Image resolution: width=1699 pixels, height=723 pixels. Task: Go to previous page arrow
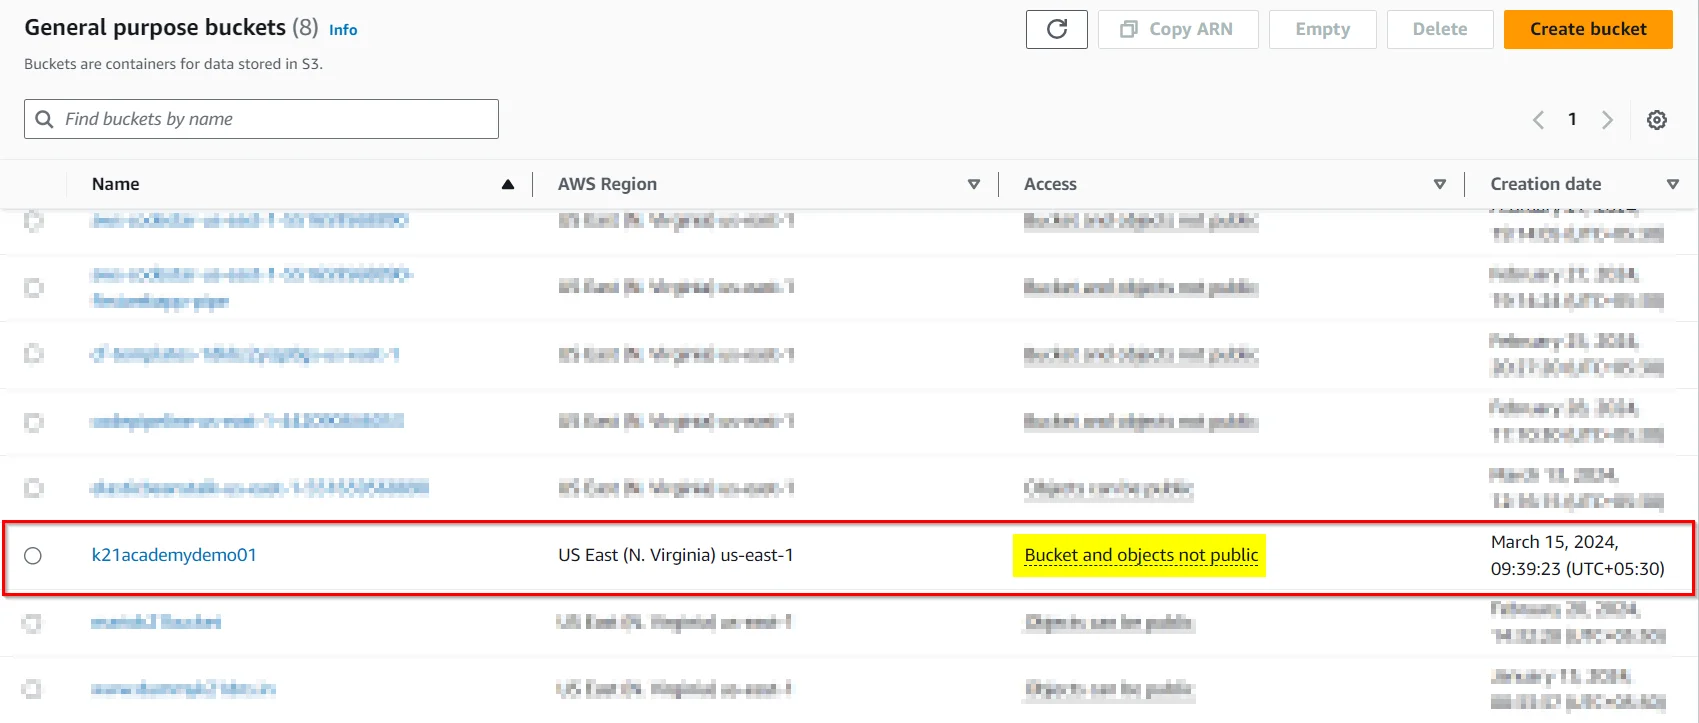(1538, 120)
